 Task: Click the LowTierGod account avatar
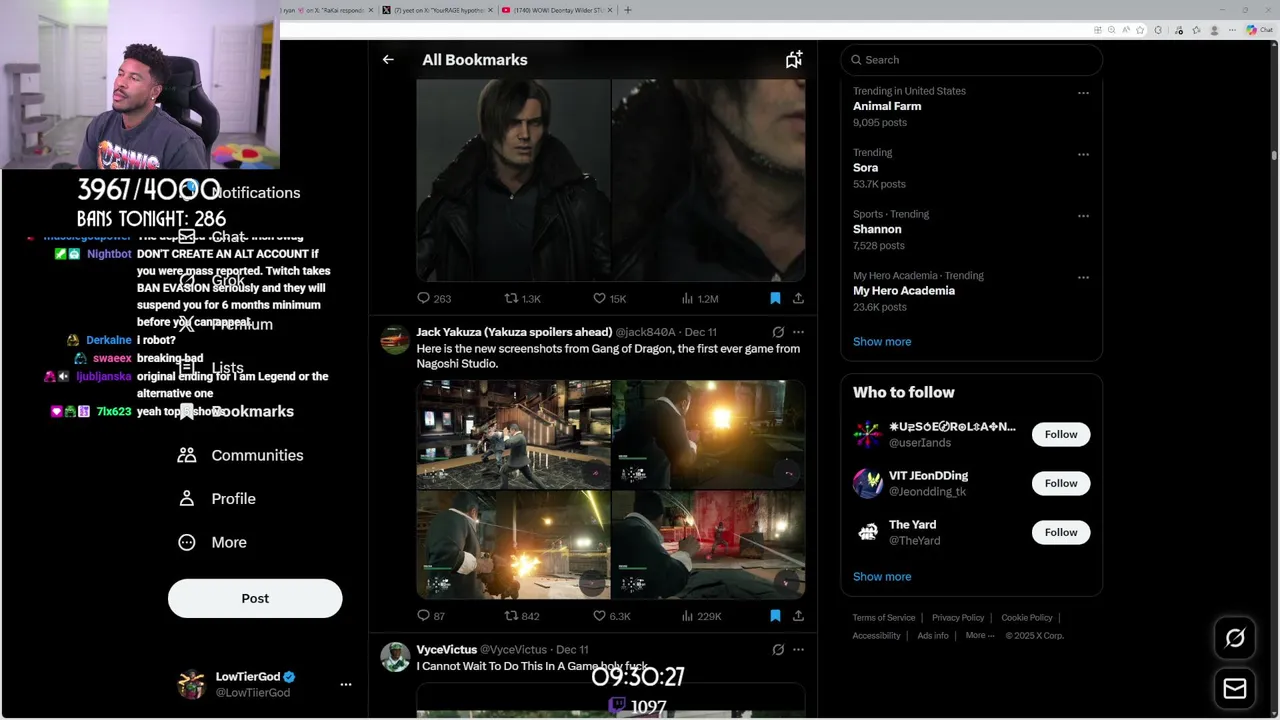click(x=191, y=684)
